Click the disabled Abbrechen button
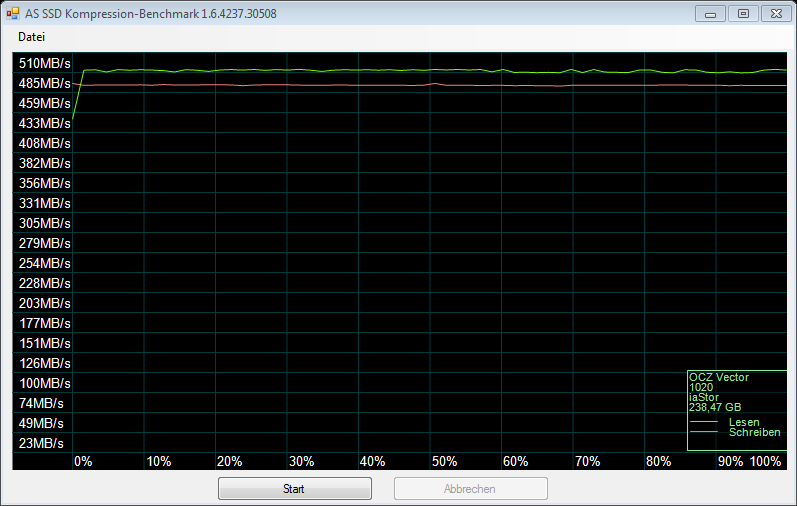This screenshot has height=506, width=797. 471,489
